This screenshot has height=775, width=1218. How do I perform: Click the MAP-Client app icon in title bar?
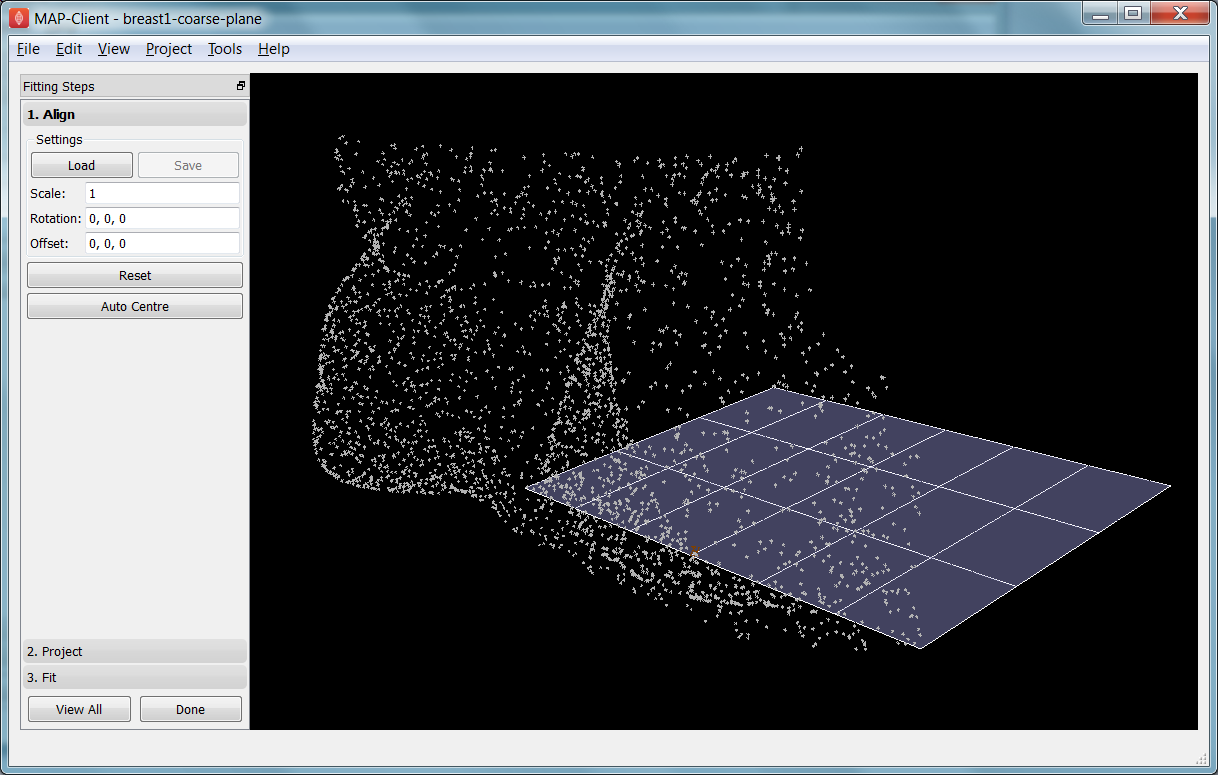19,16
